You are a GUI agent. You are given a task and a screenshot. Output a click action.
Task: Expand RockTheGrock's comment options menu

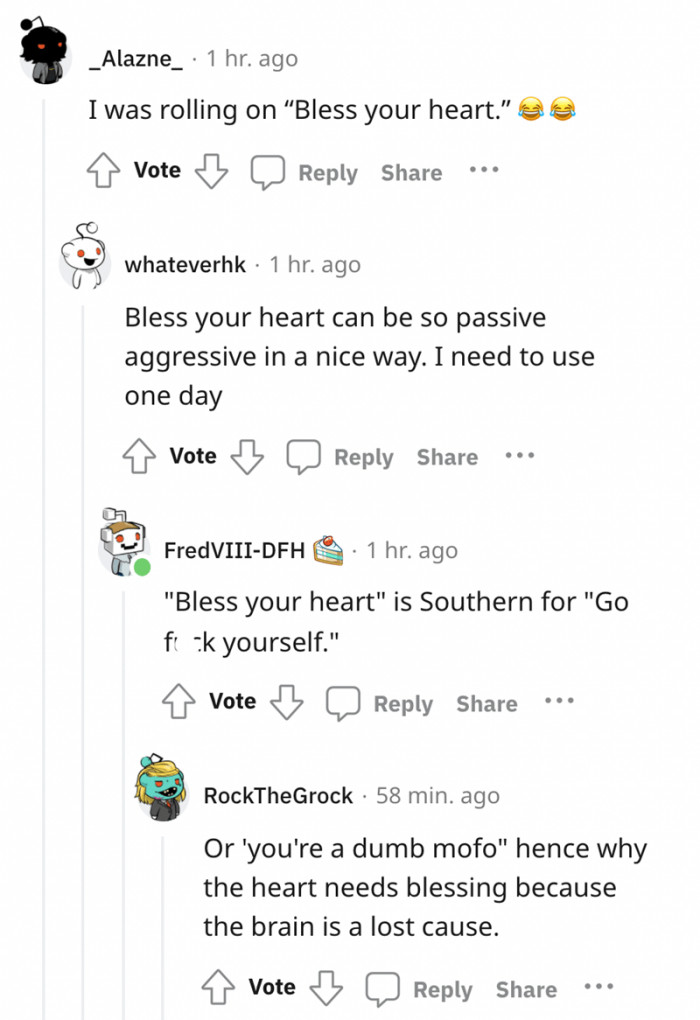tap(598, 985)
